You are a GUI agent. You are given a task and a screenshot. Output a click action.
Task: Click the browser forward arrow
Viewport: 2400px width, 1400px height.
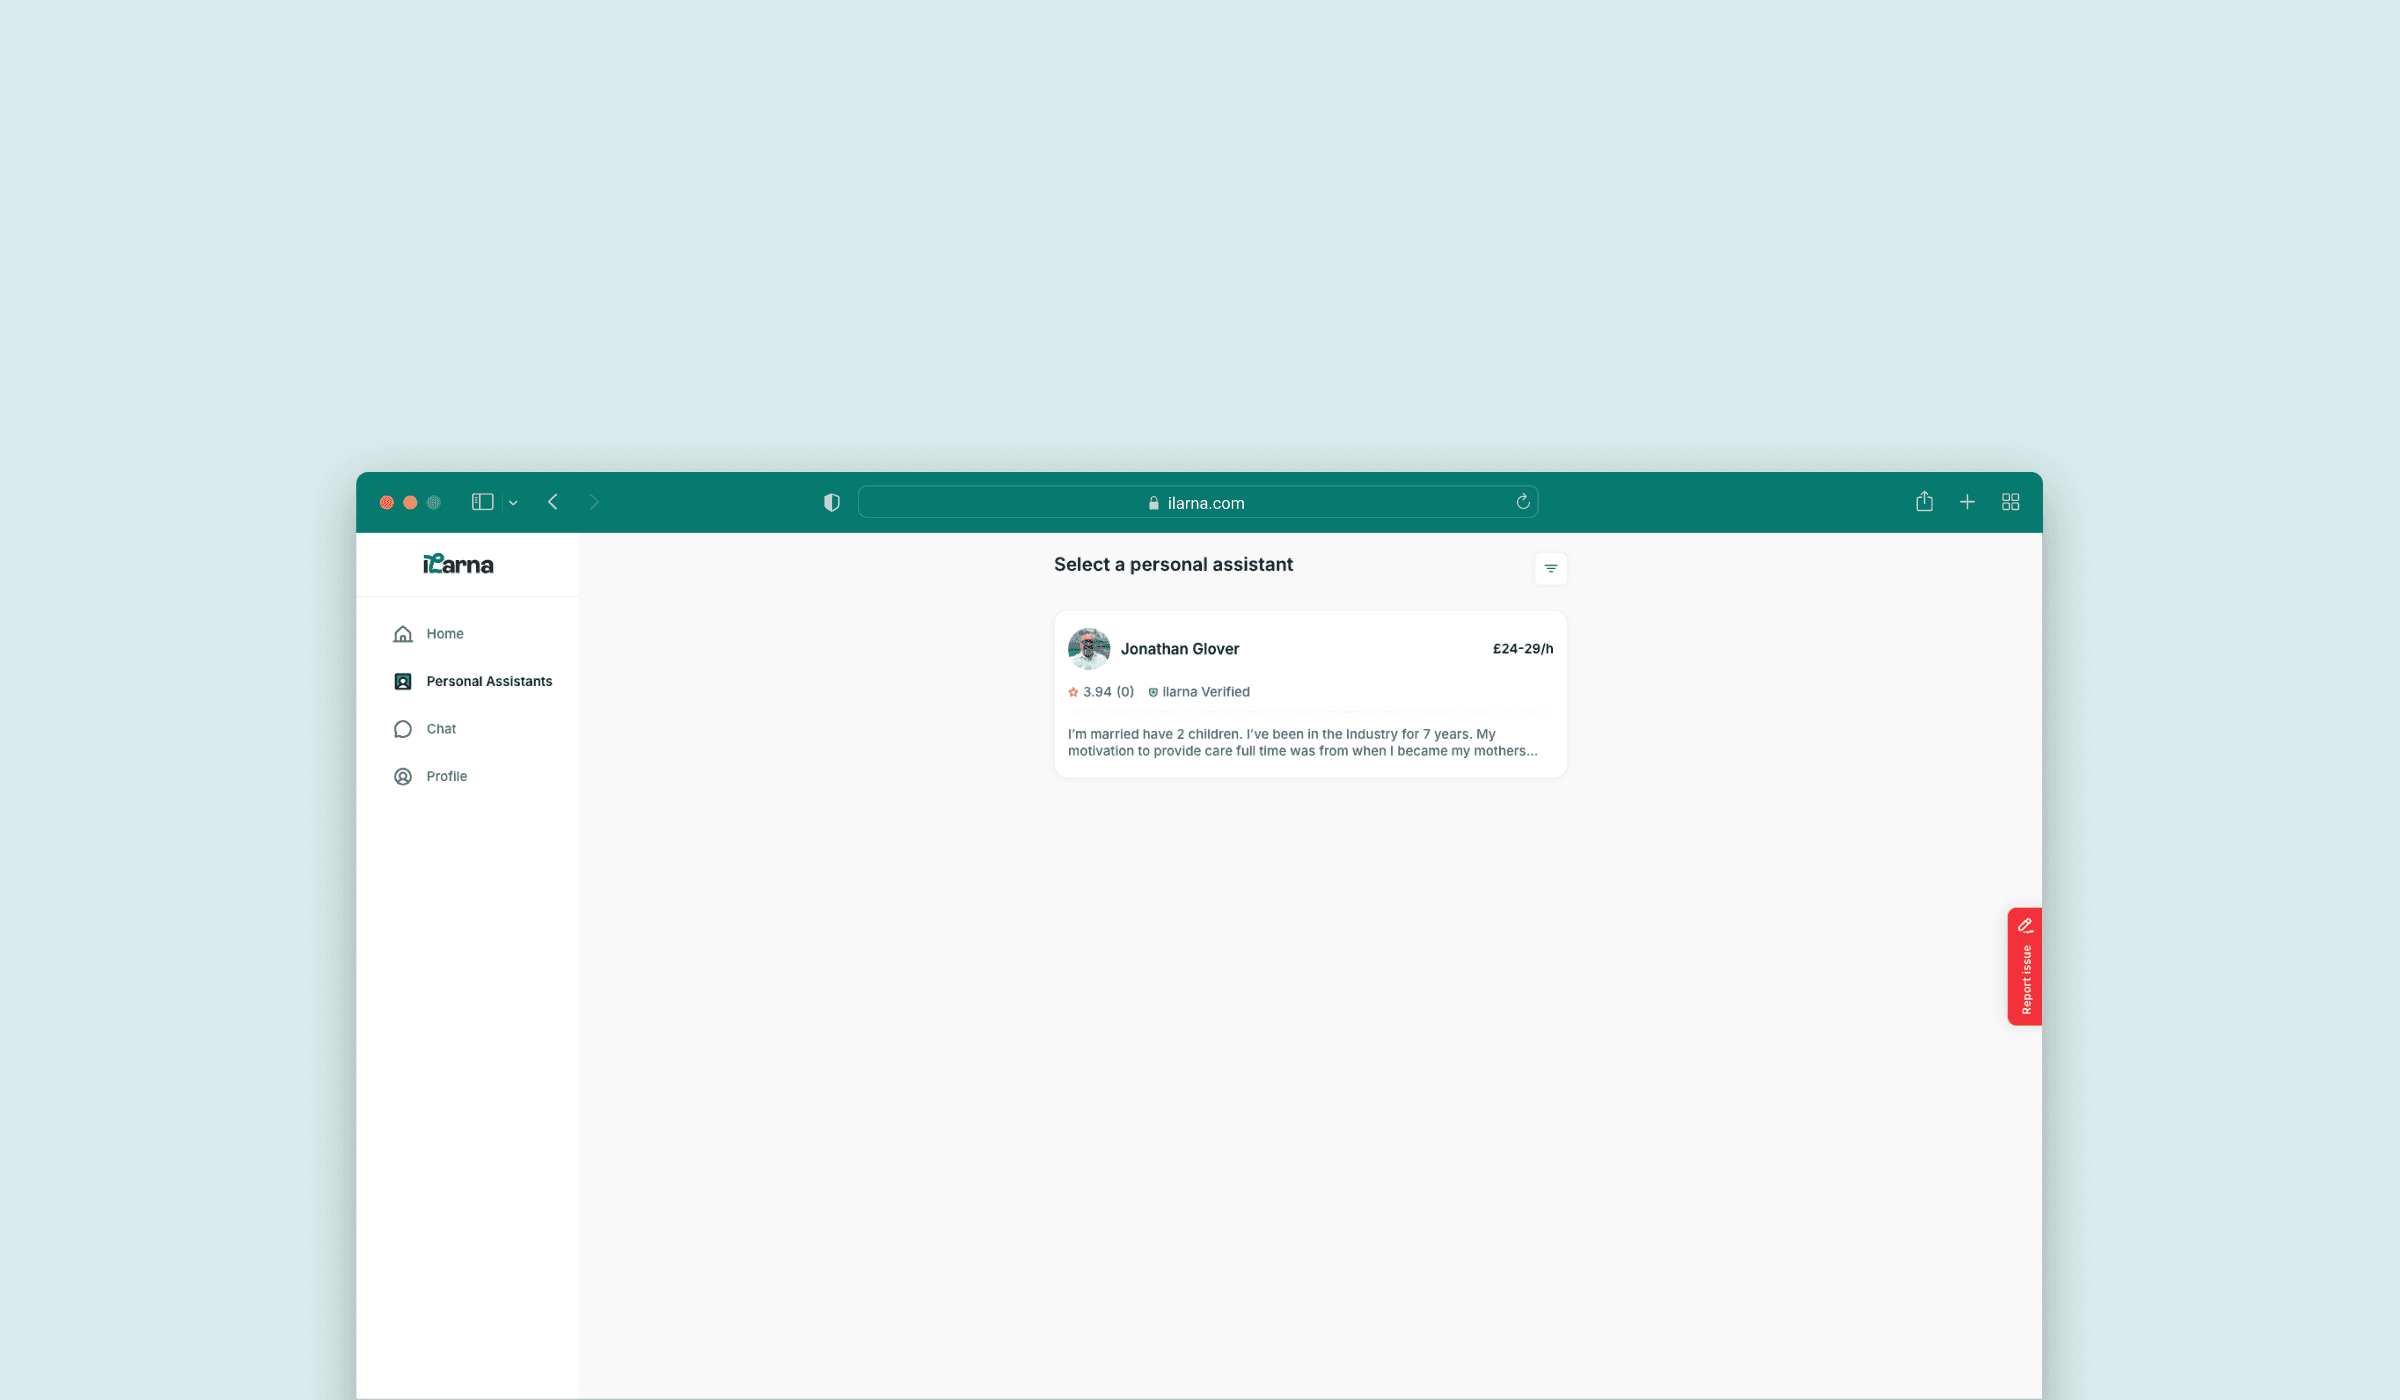point(594,502)
